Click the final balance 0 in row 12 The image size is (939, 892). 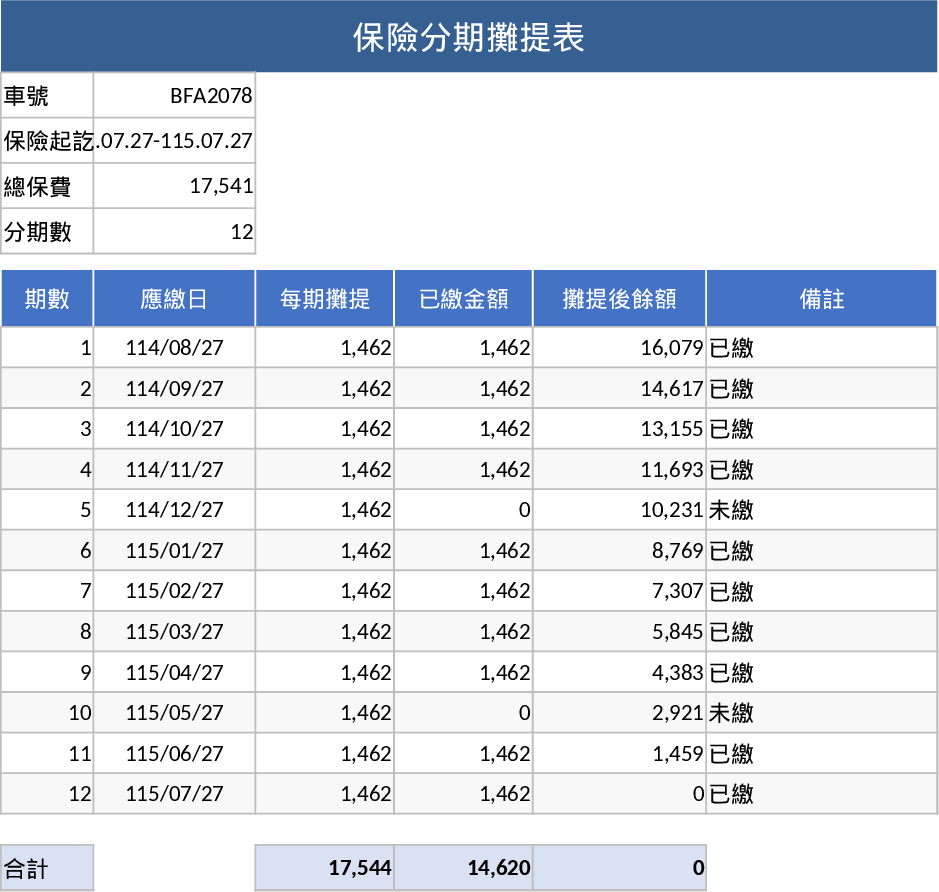pos(619,793)
